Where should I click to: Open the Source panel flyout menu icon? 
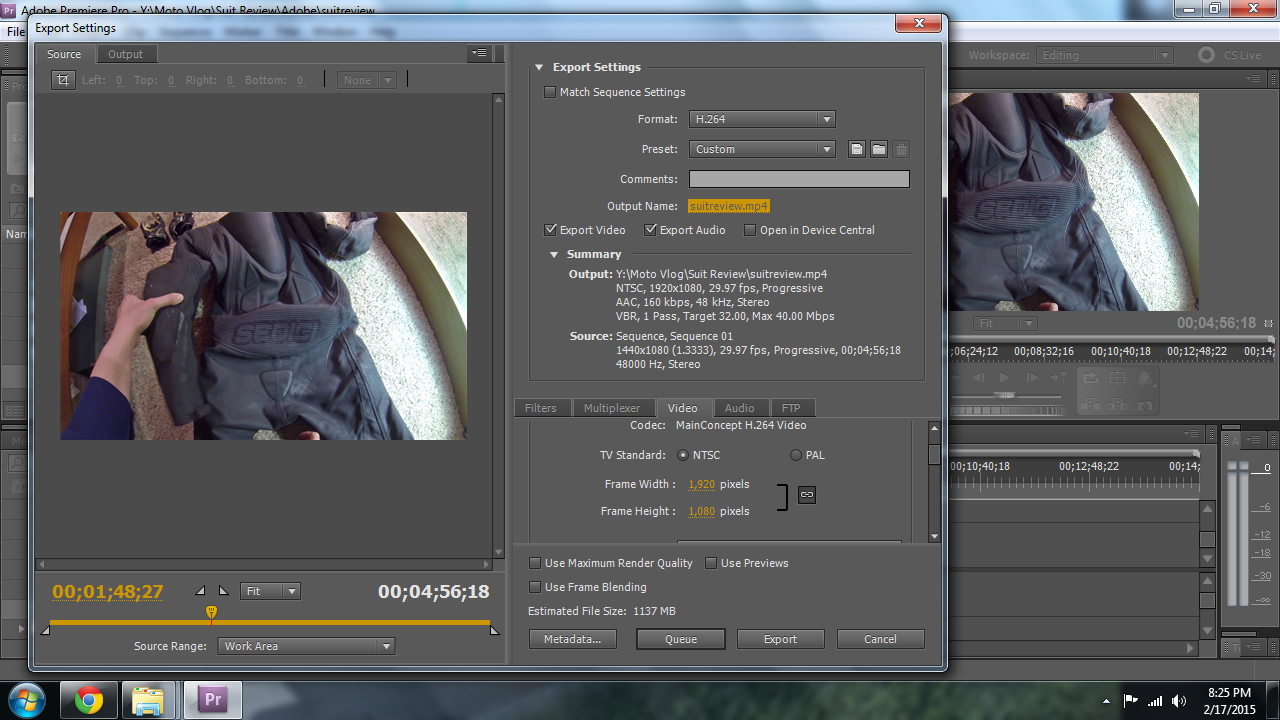tap(480, 54)
